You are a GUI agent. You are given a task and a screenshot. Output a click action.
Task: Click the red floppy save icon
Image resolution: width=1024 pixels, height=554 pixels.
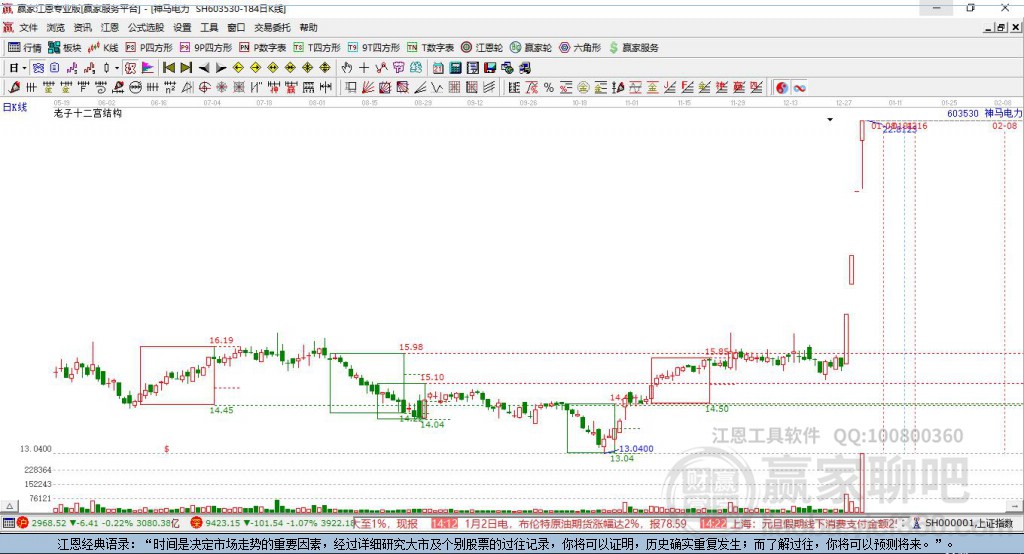pyautogui.click(x=490, y=68)
